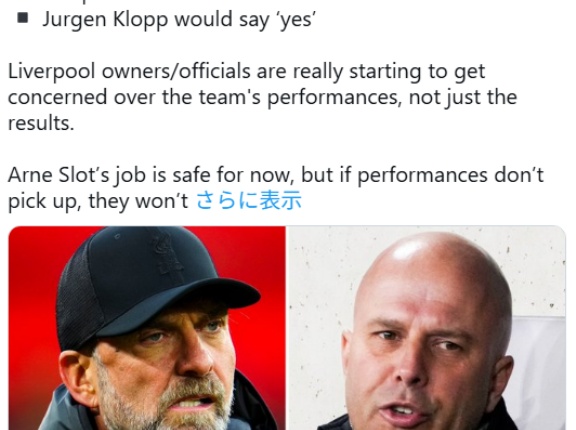Click "Arne Slot's" at the paragraph start
The height and width of the screenshot is (430, 576).
coord(59,175)
